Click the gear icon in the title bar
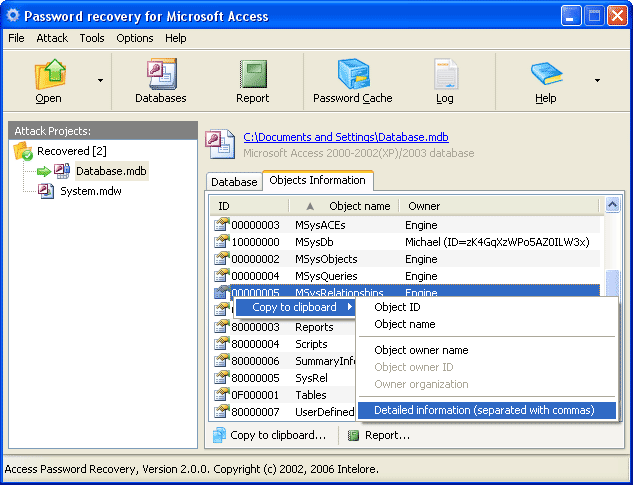The height and width of the screenshot is (485, 633). pos(13,16)
